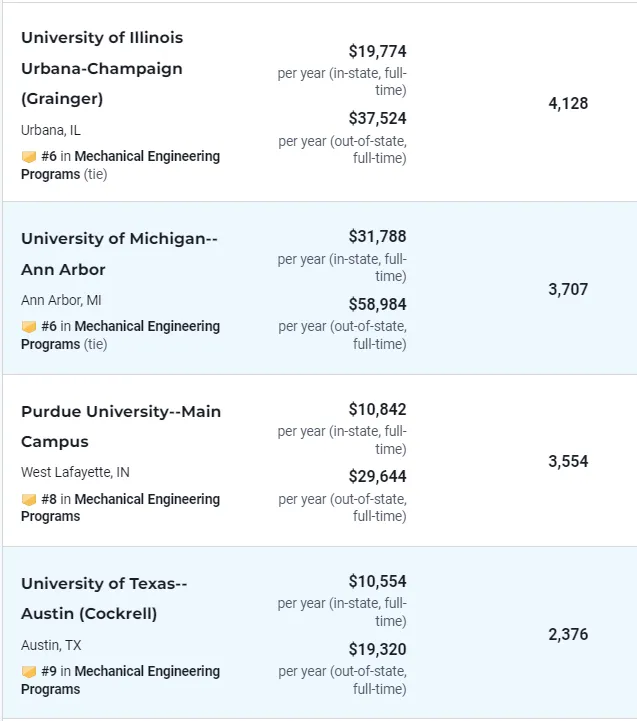Click the 3,554 enrollment figure

568,461
